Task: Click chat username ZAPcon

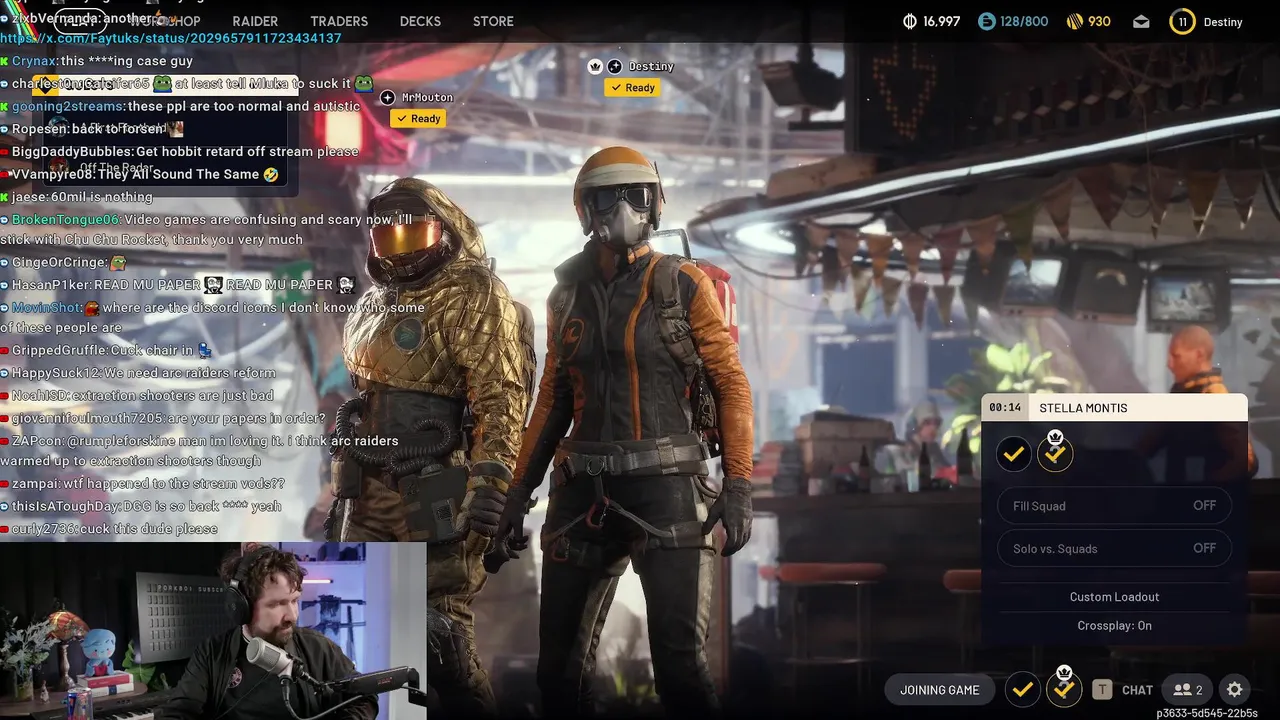Action: click(x=36, y=441)
